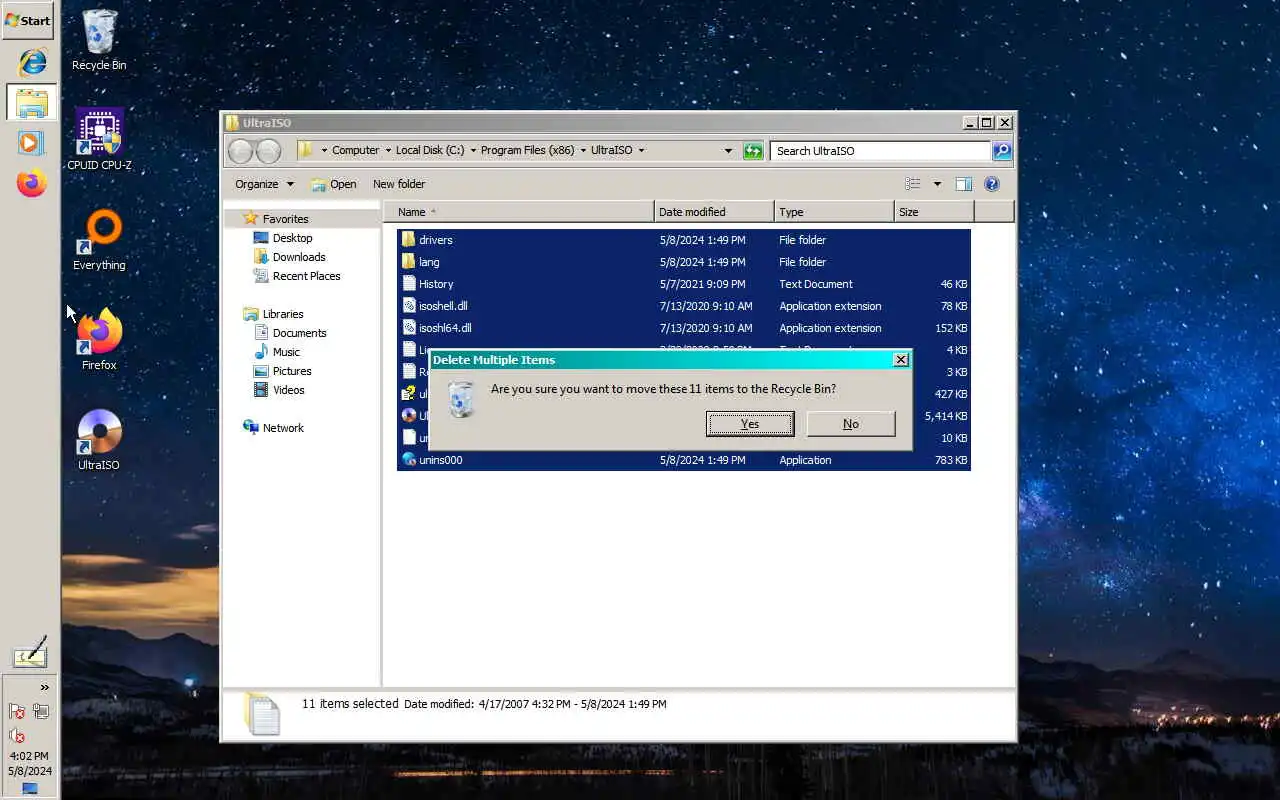Select Pictures under Libraries
Viewport: 1280px width, 800px height.
click(292, 371)
